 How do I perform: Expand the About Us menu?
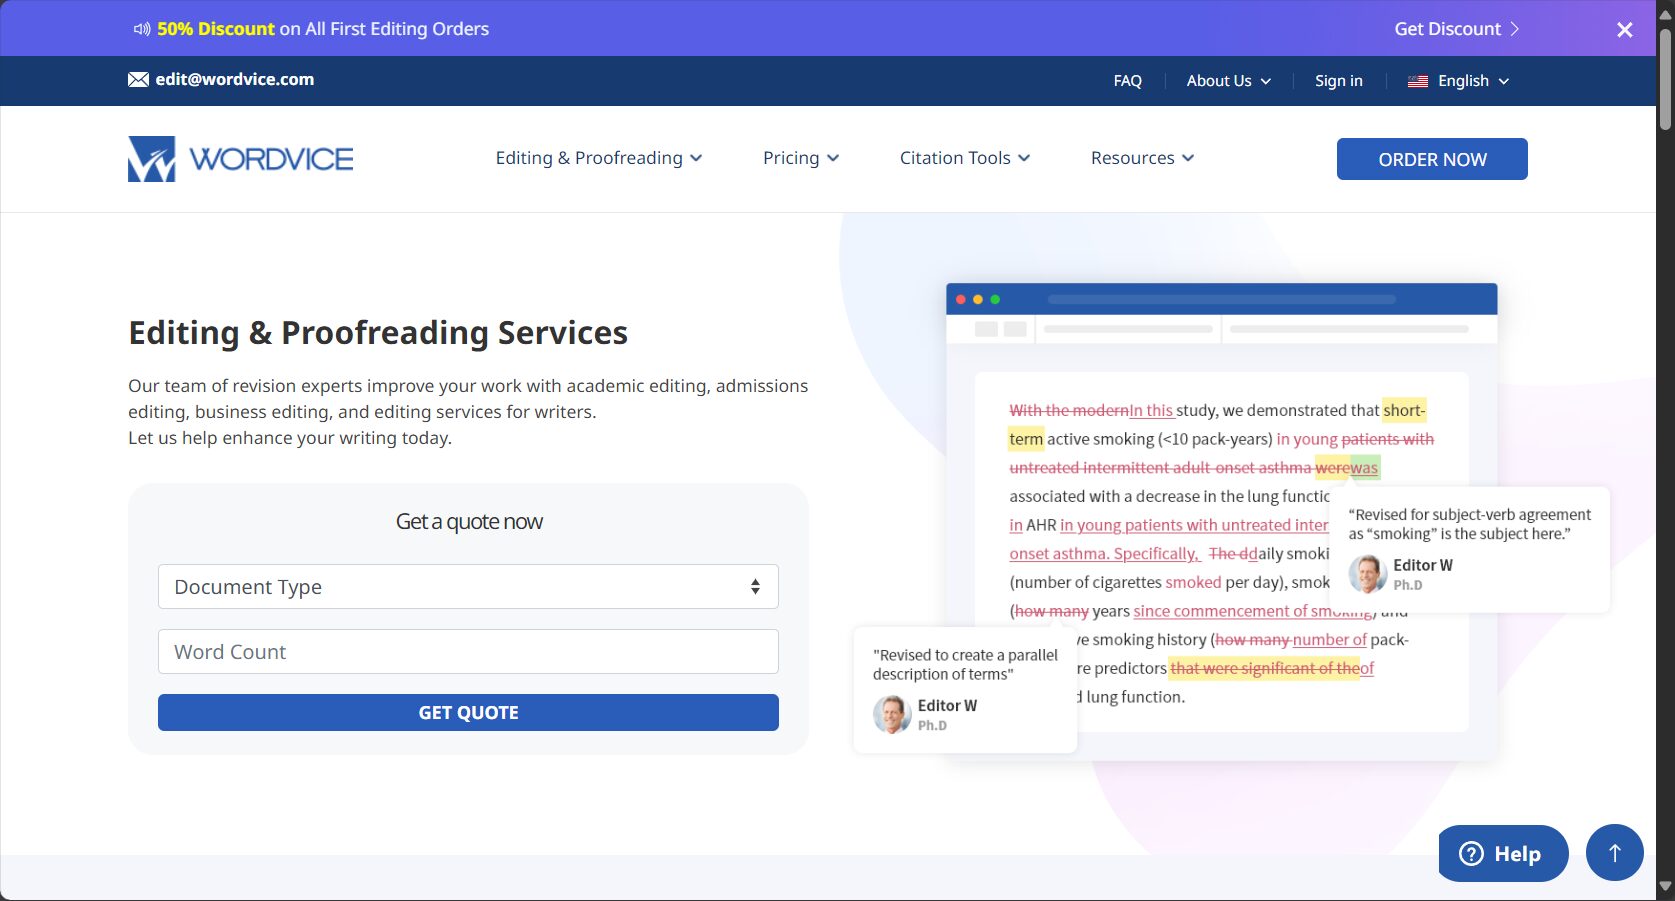click(1228, 81)
